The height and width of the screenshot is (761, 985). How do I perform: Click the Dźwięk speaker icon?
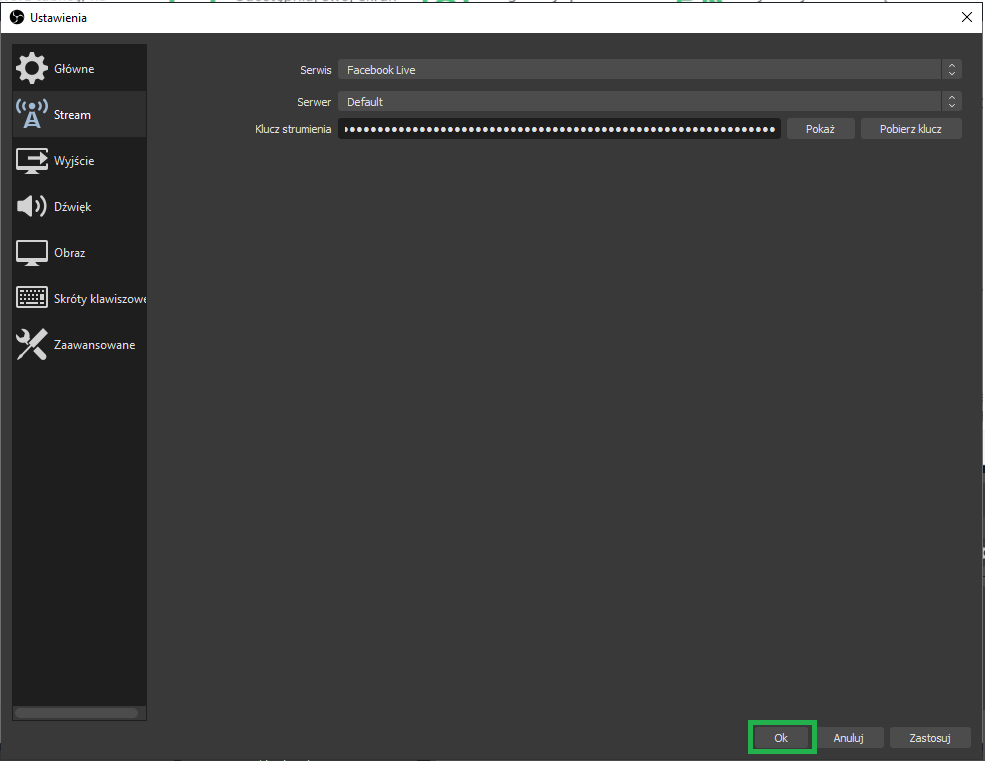click(32, 207)
